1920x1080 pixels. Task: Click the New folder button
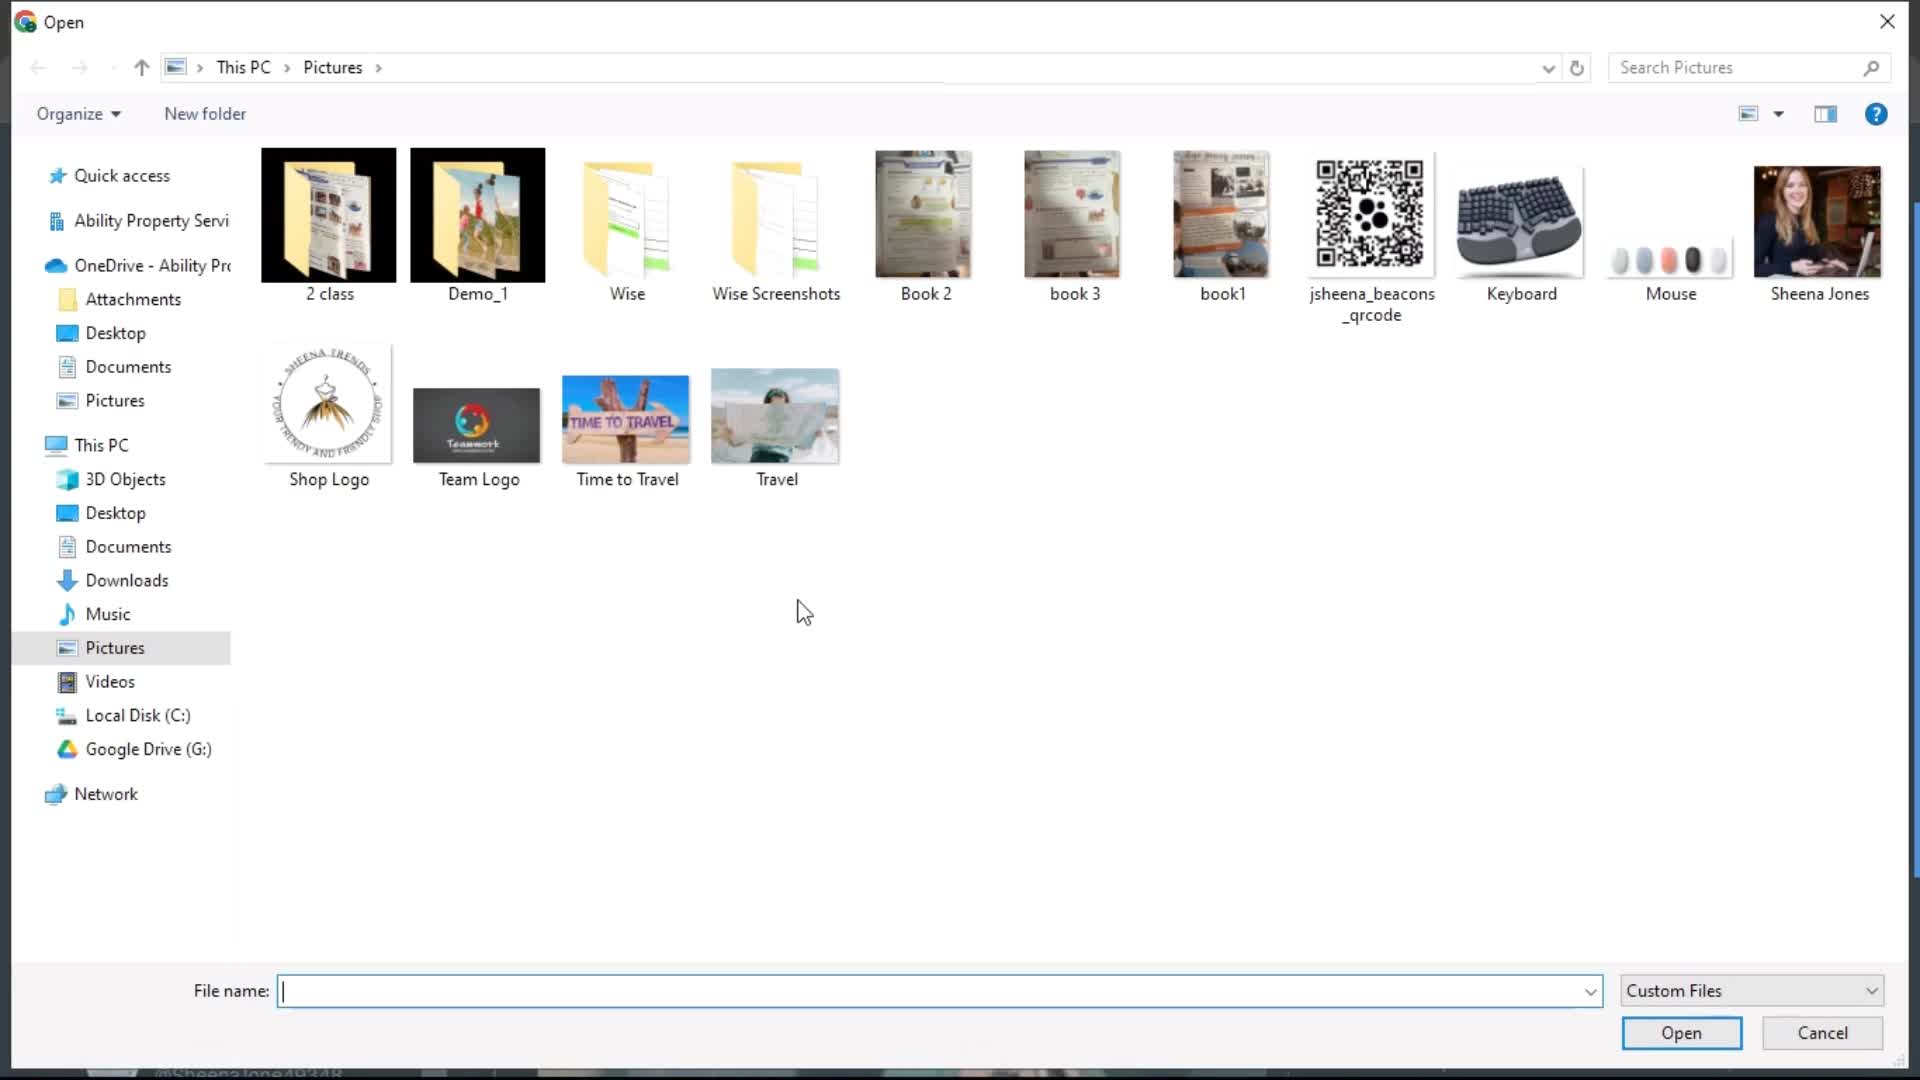click(204, 113)
